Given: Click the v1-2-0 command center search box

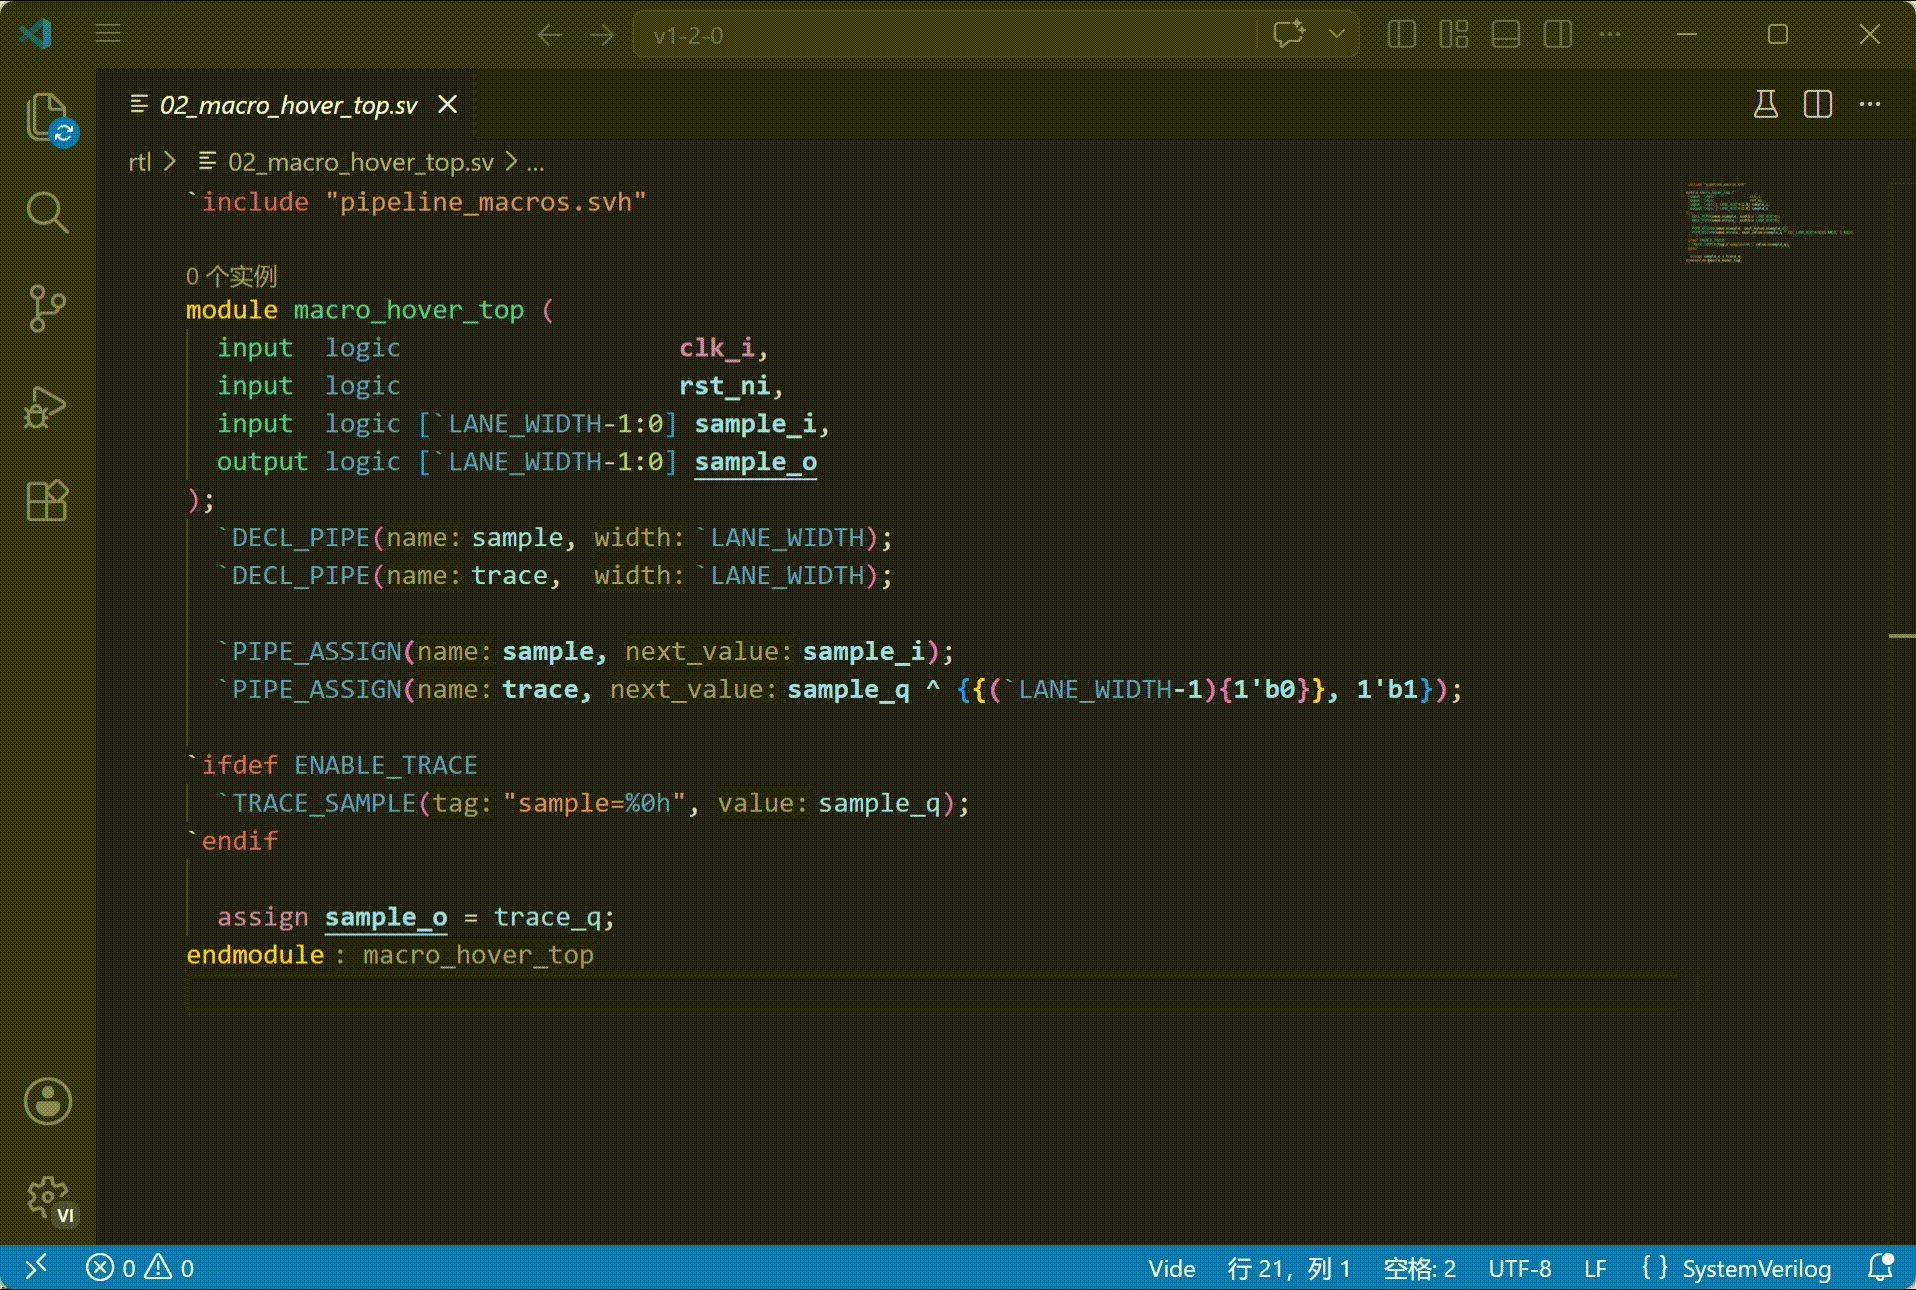Looking at the screenshot, I should click(x=945, y=35).
